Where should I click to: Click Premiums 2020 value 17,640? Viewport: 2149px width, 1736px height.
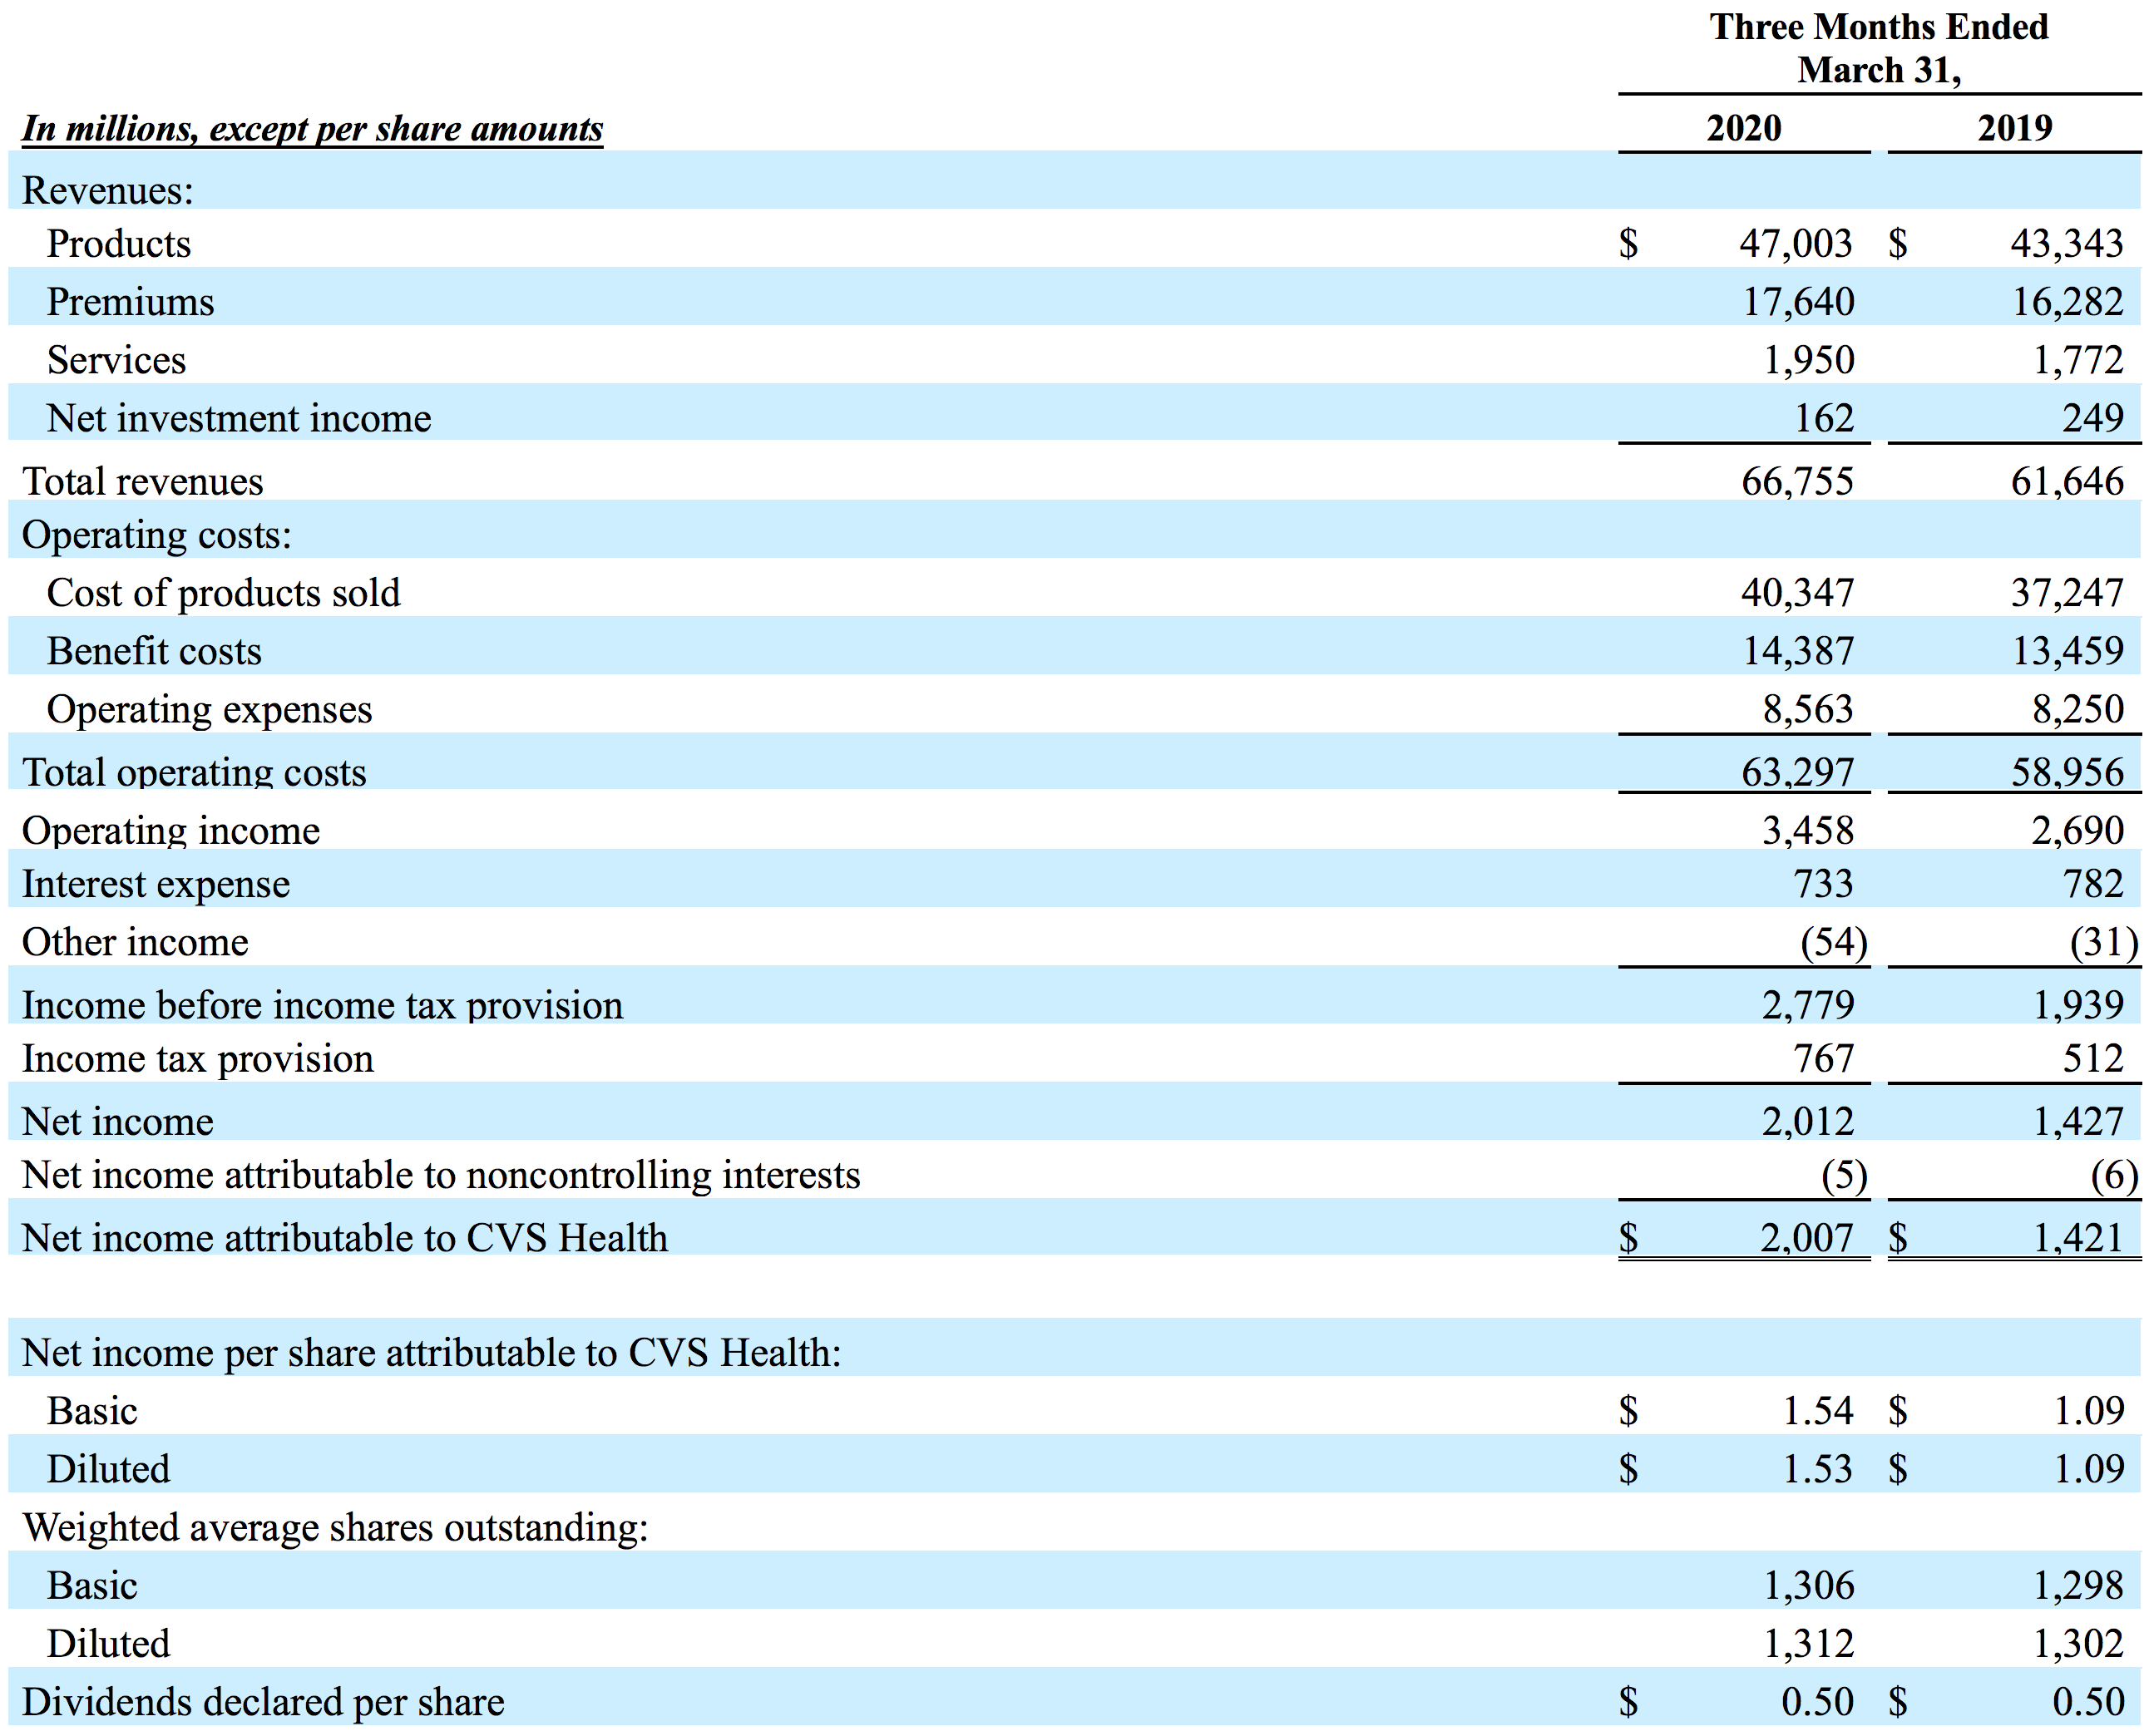(x=1798, y=301)
